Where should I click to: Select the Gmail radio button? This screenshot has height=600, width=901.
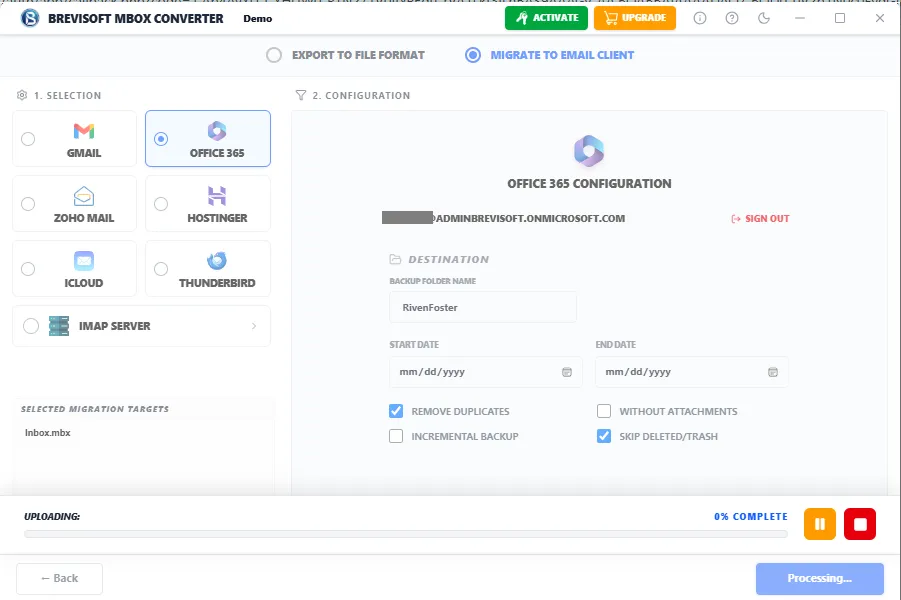[x=28, y=139]
